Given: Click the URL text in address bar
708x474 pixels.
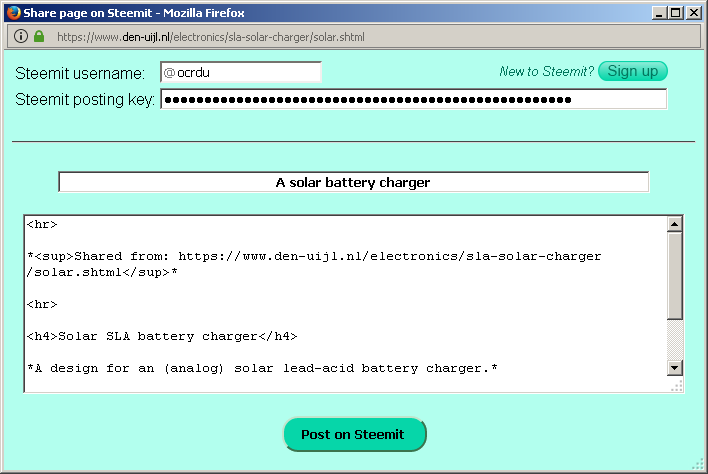Looking at the screenshot, I should pyautogui.click(x=210, y=37).
